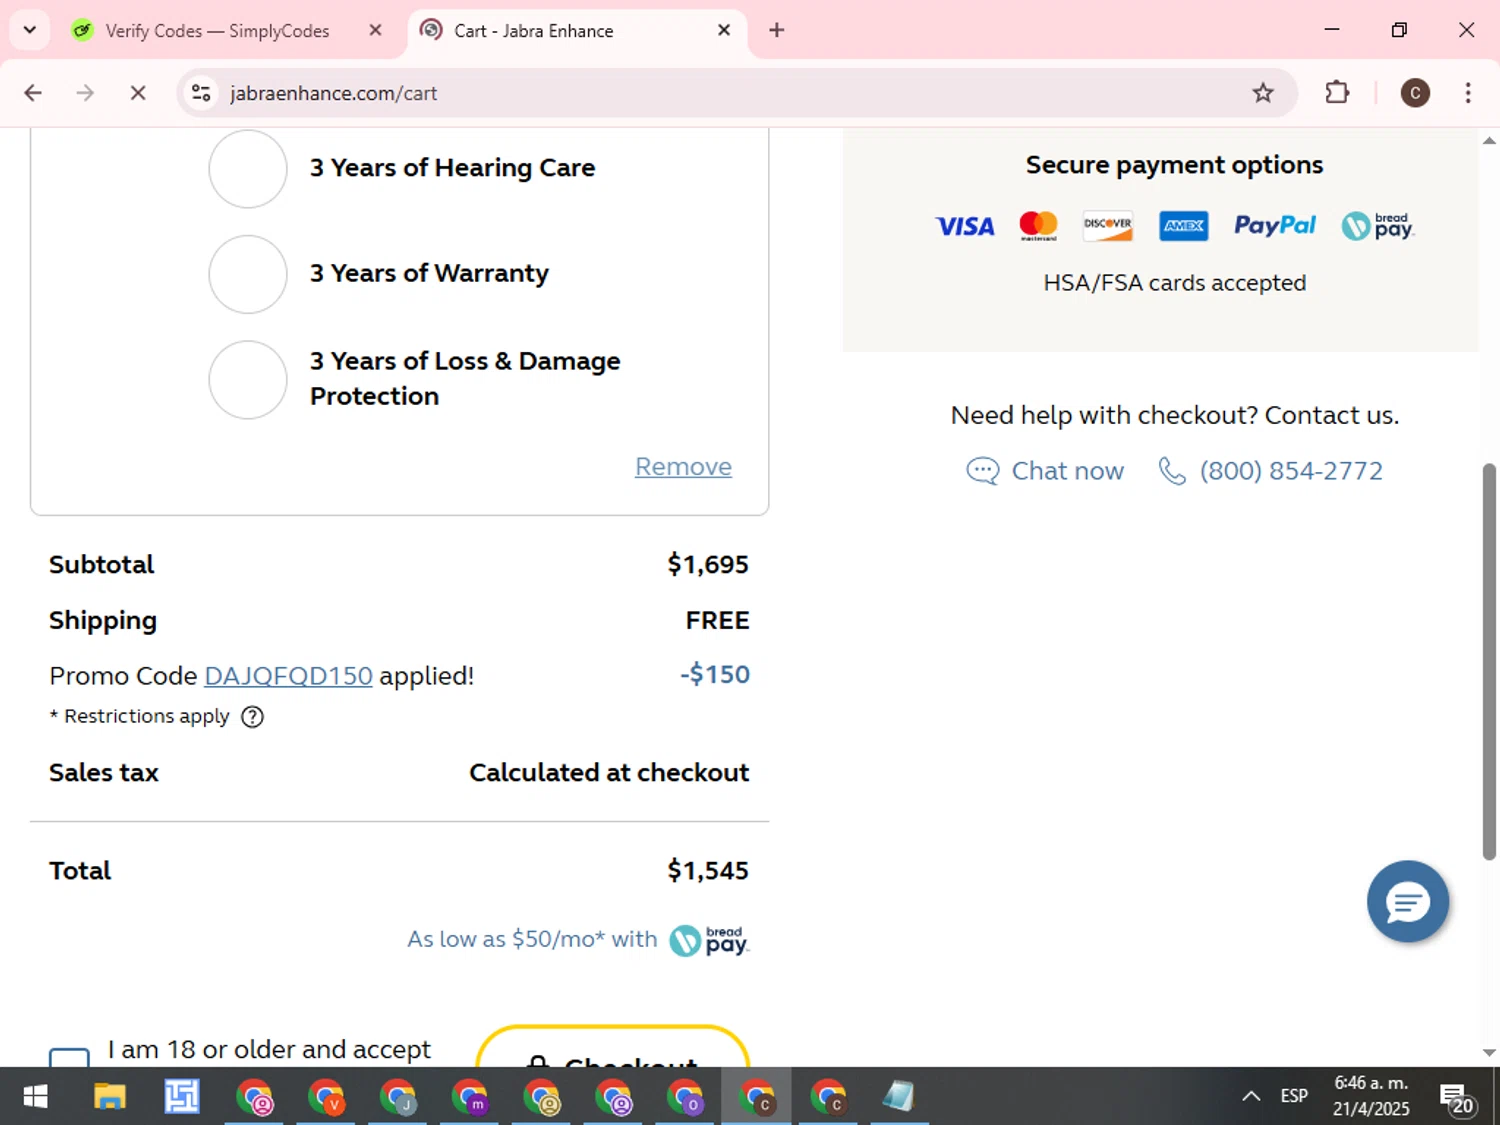Click the scrollbar down arrow
This screenshot has width=1500, height=1125.
pos(1490,1052)
